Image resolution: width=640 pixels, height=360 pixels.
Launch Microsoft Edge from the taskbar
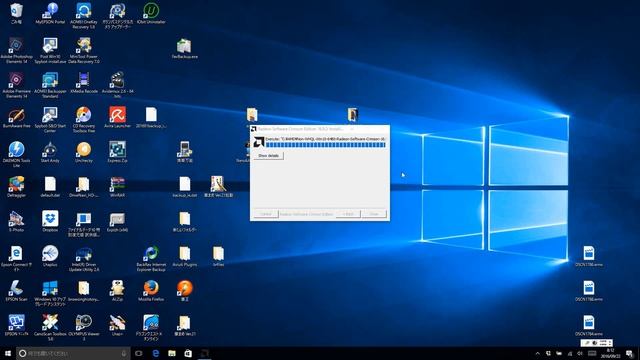click(x=156, y=353)
